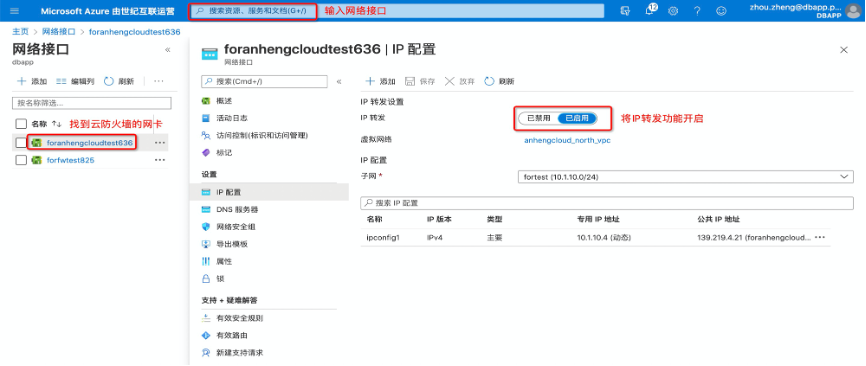
Task: Check the box next to foranhengcloudtest636
Action: pos(21,143)
